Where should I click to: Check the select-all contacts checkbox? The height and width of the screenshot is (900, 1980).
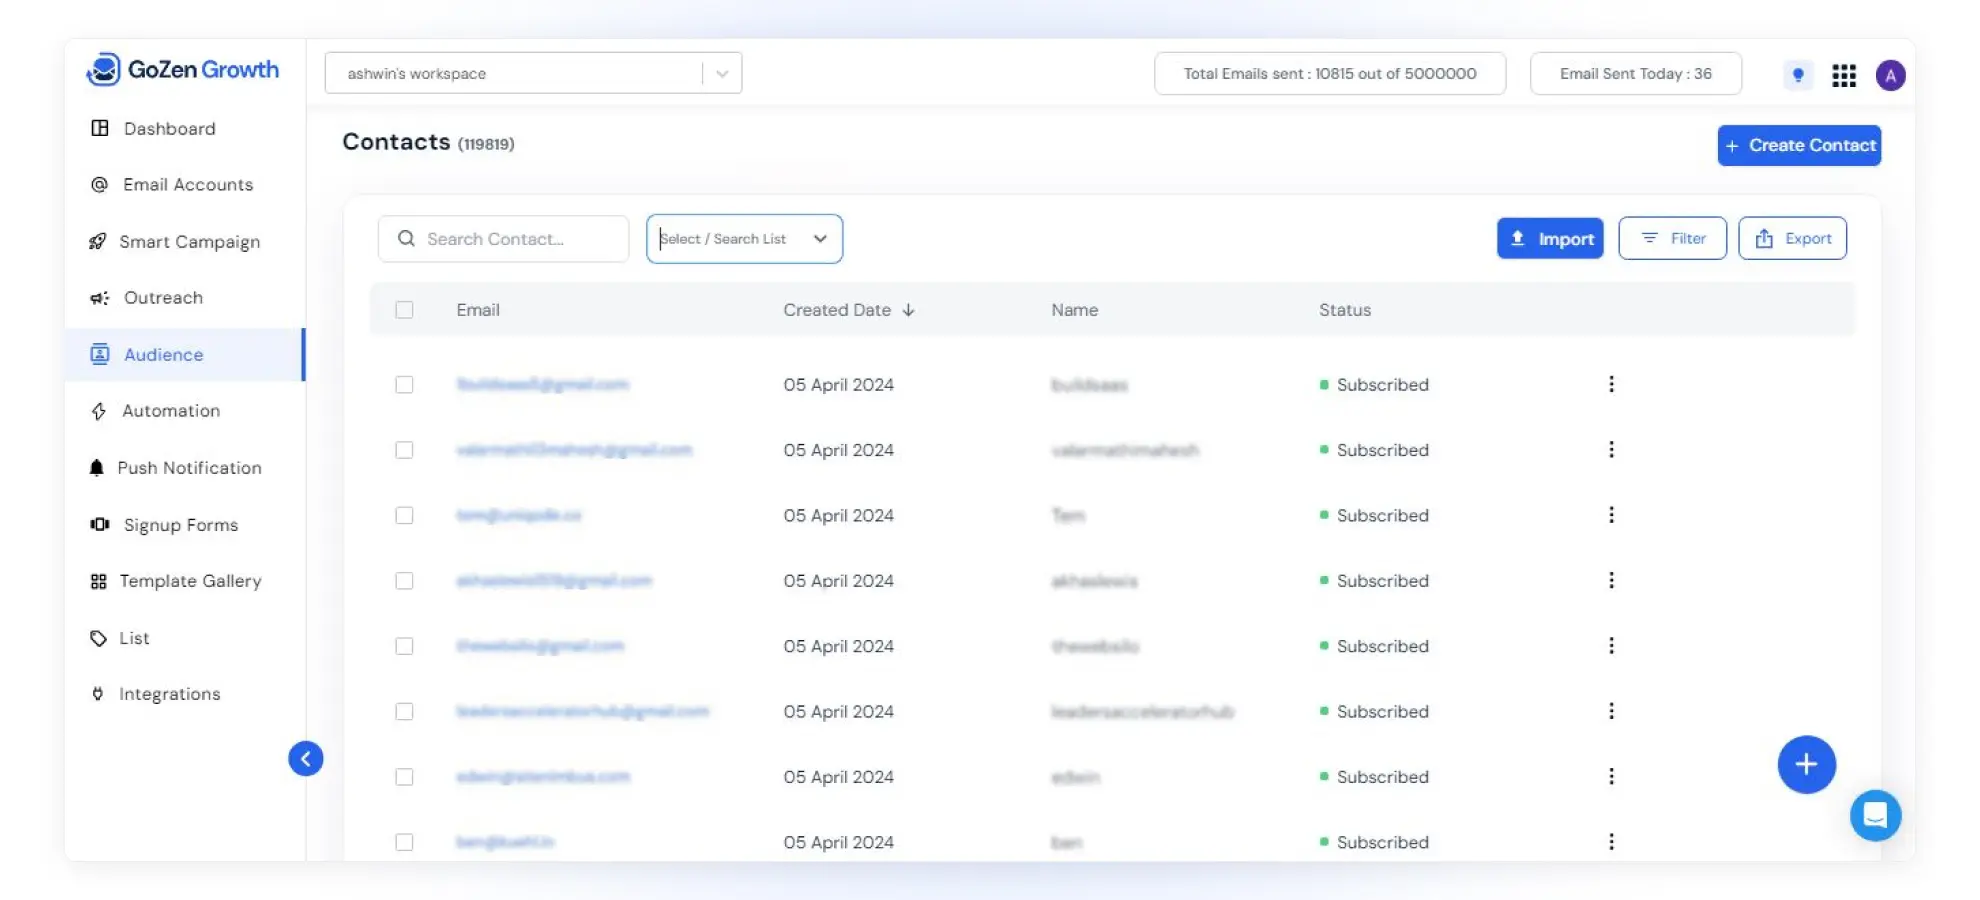[x=404, y=309]
